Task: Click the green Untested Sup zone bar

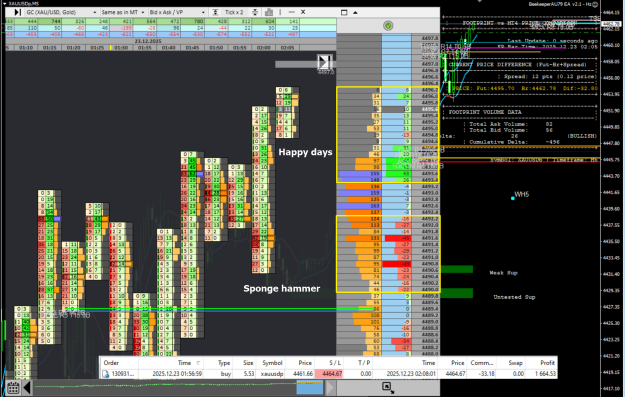Action: coord(457,293)
